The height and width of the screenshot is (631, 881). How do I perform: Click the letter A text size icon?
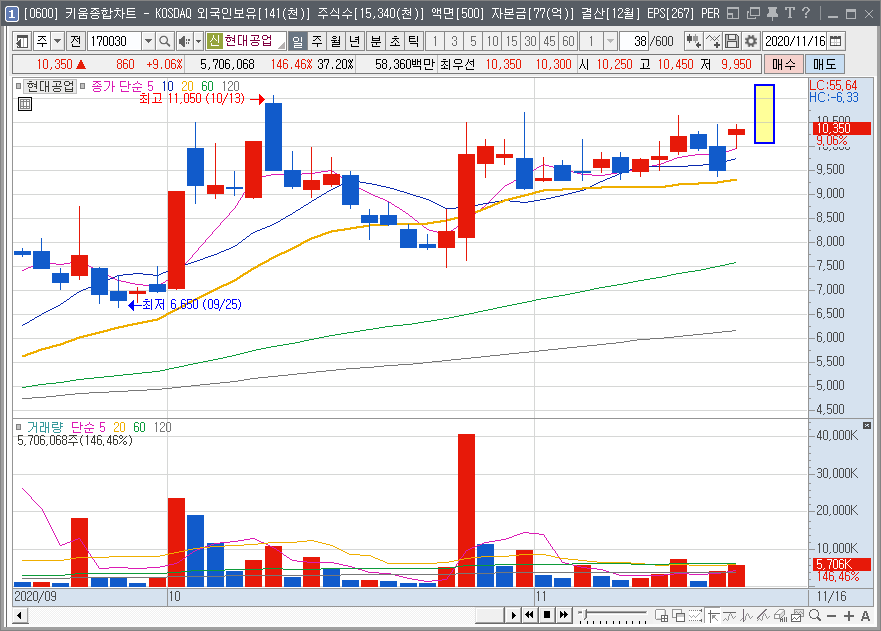[x=865, y=616]
